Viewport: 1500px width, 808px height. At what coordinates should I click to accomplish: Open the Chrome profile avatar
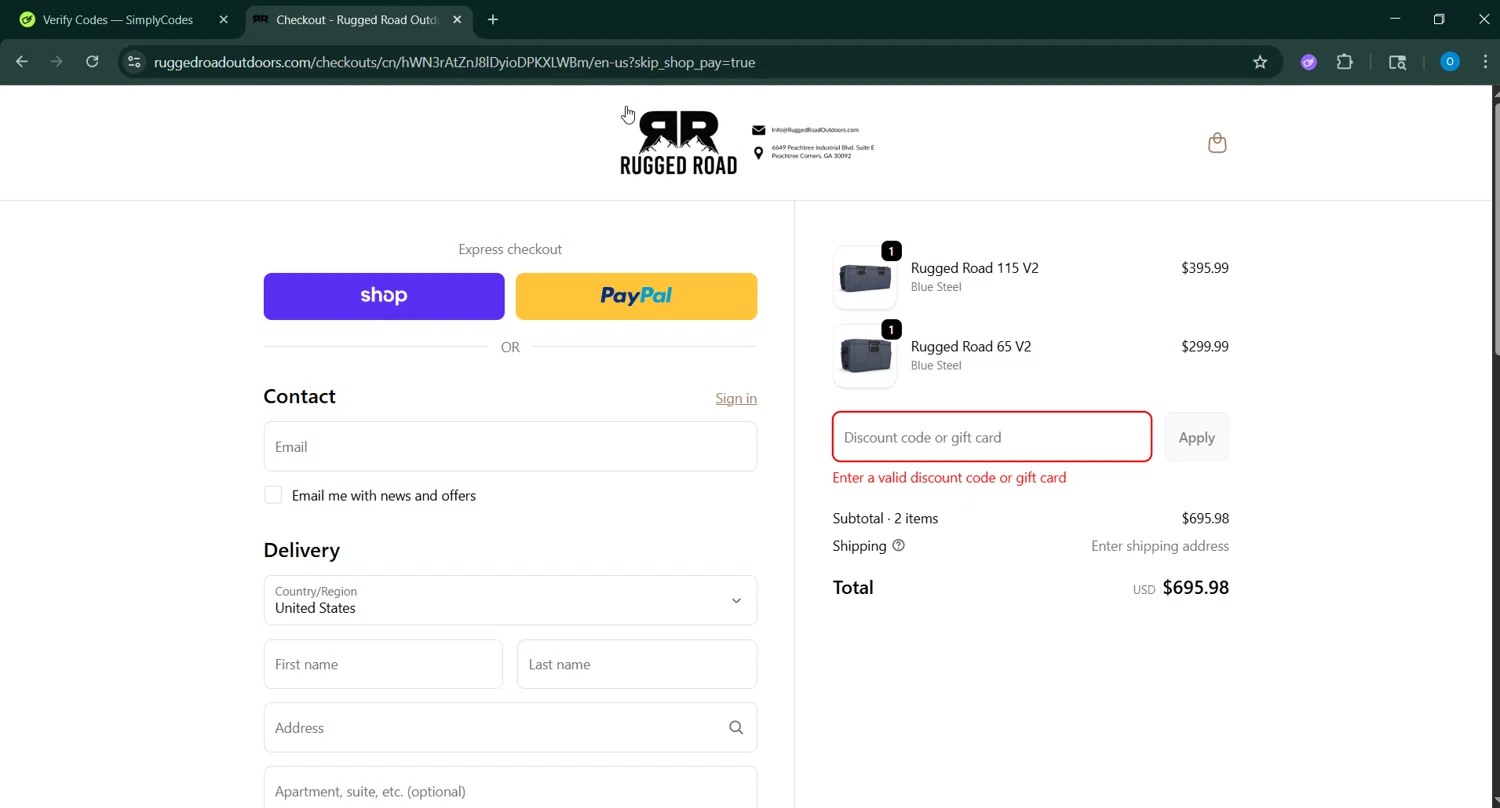(x=1449, y=62)
